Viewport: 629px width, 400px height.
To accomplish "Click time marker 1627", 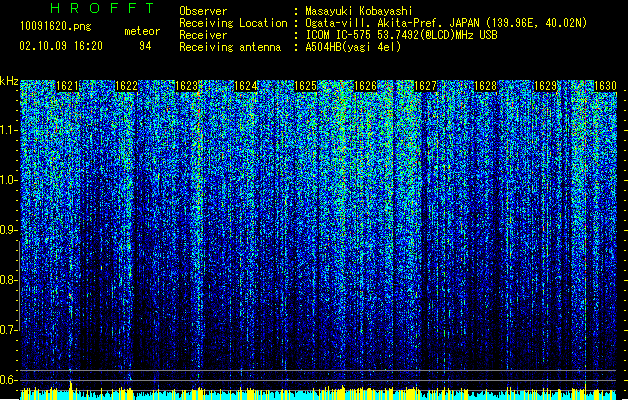I will [x=425, y=86].
